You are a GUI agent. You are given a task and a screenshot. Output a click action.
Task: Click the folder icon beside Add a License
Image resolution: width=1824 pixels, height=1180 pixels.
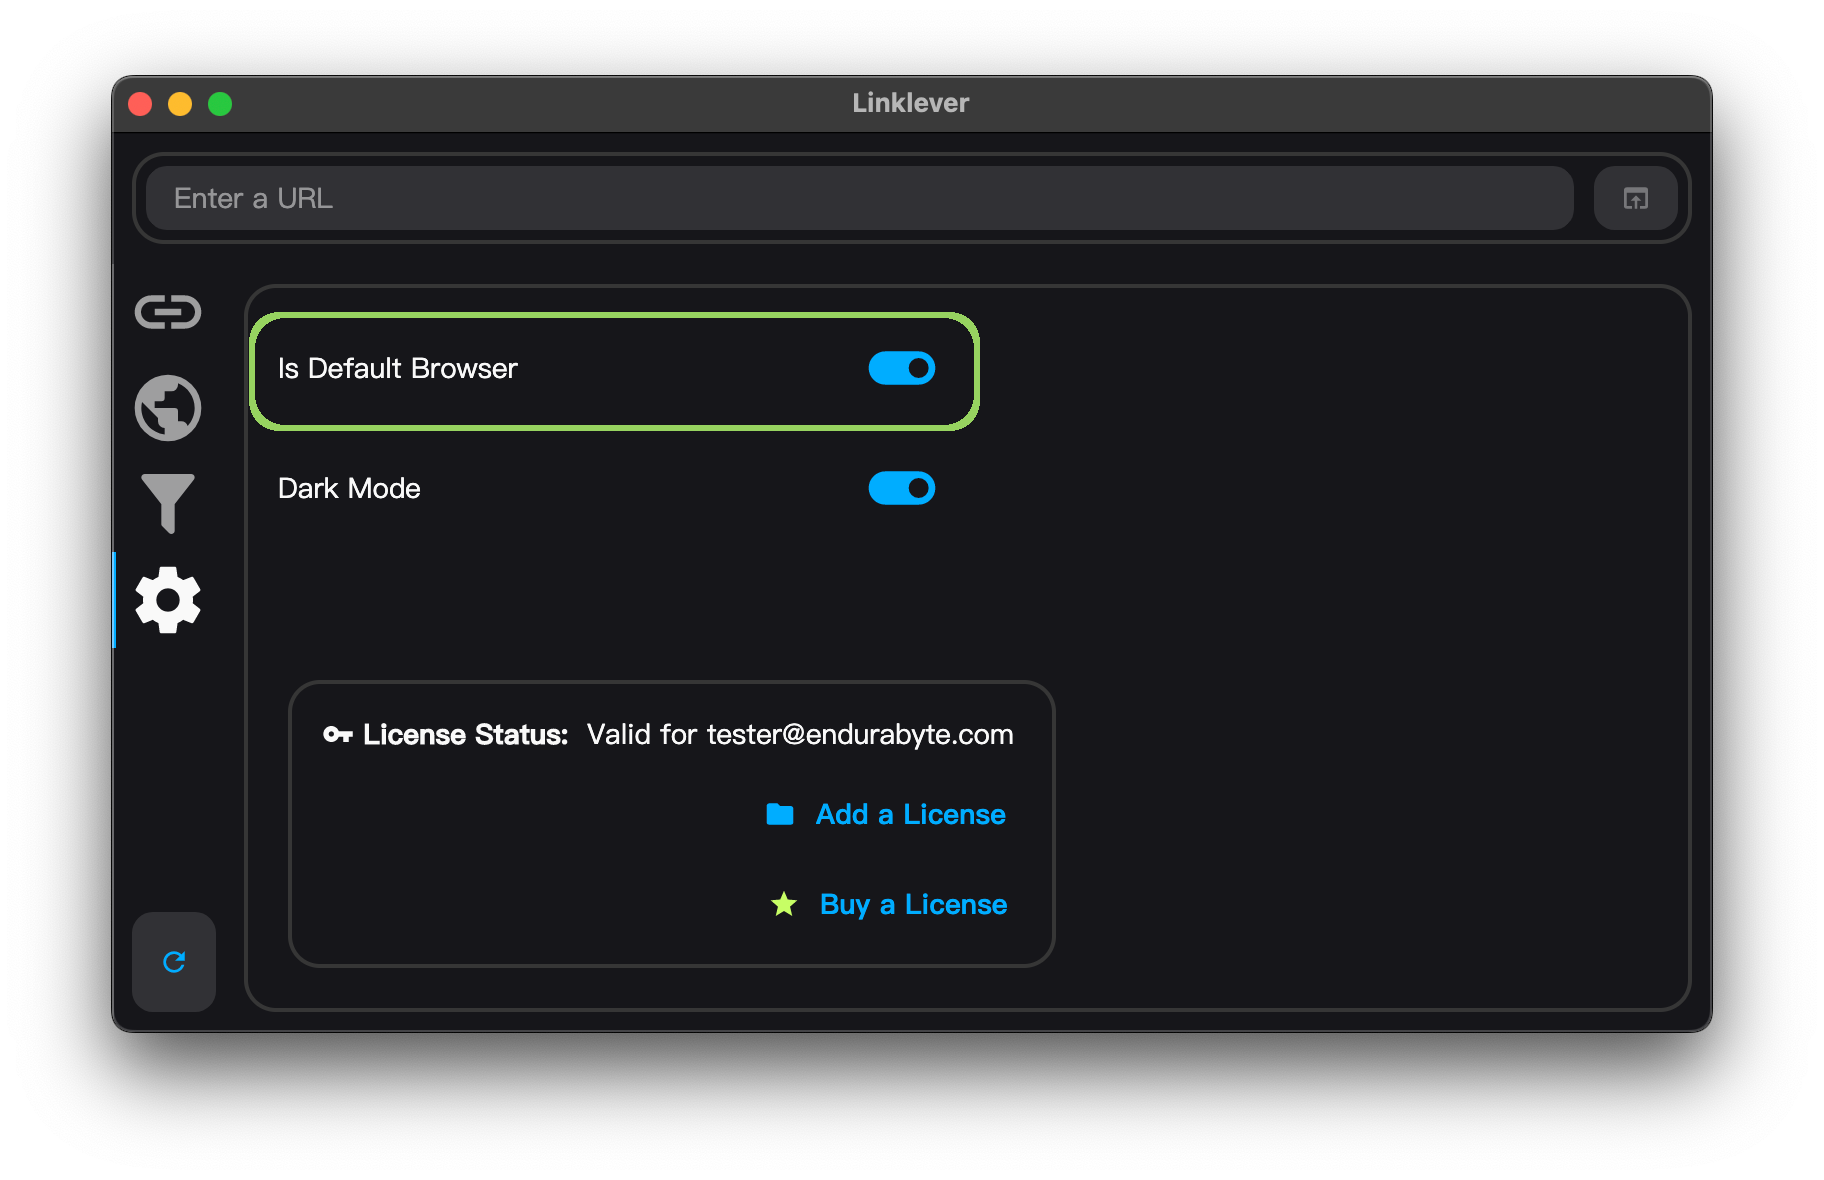tap(780, 814)
